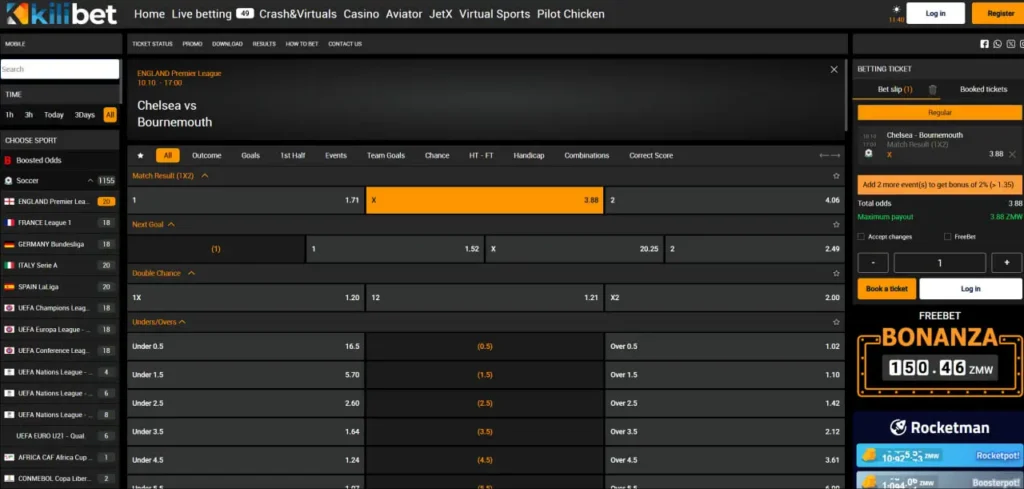The image size is (1024, 489).
Task: Select the Today time filter
Action: (x=54, y=115)
